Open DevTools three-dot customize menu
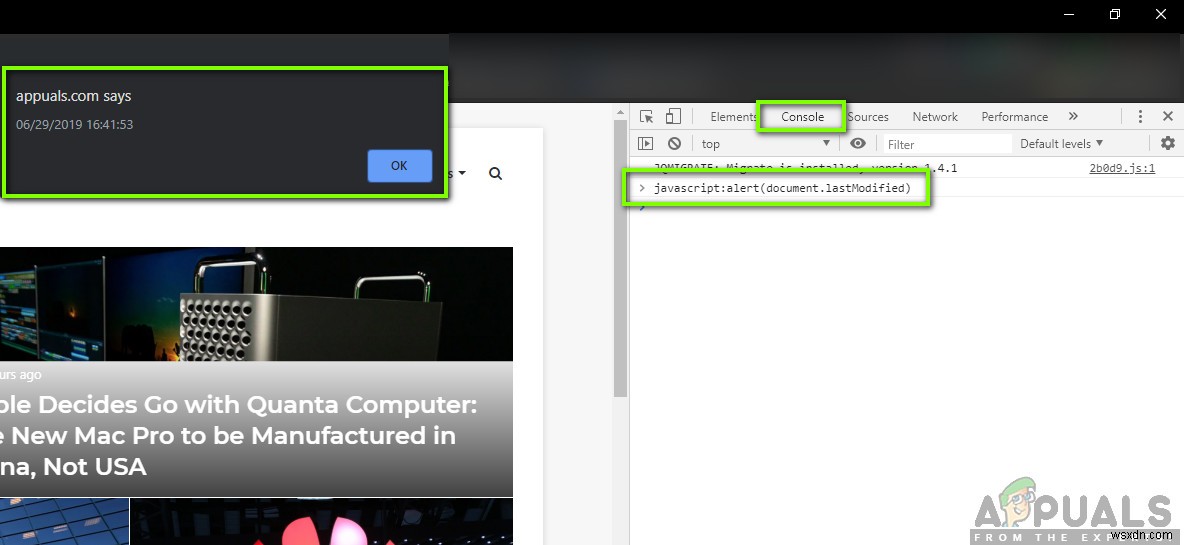Screen dimensions: 1184x545 point(1139,116)
